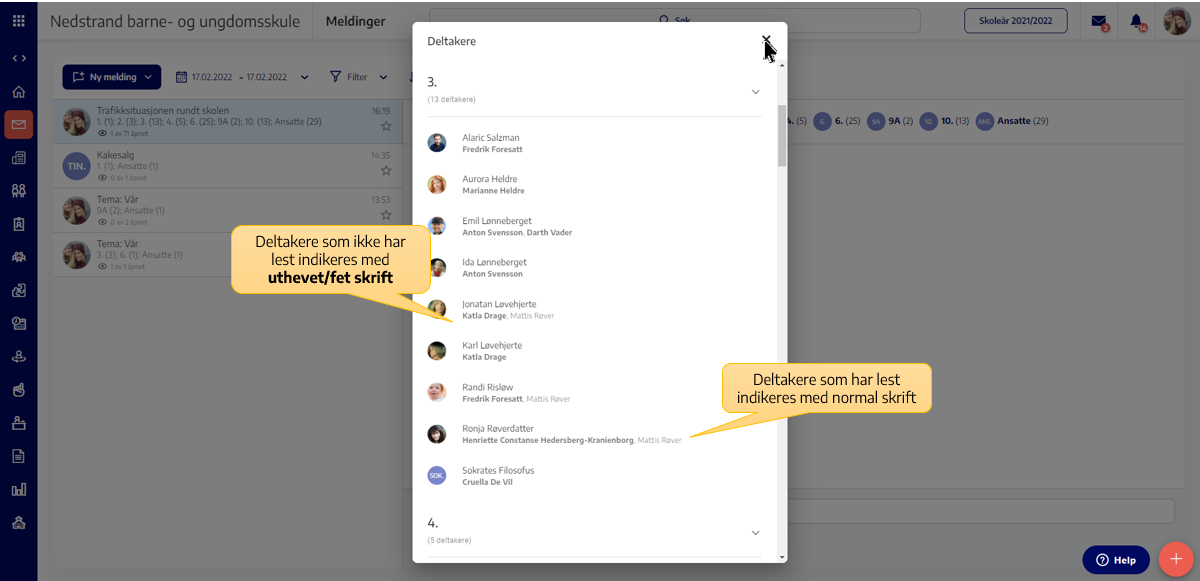Select participant Aurora Heldre
1200x581 pixels.
tap(594, 184)
